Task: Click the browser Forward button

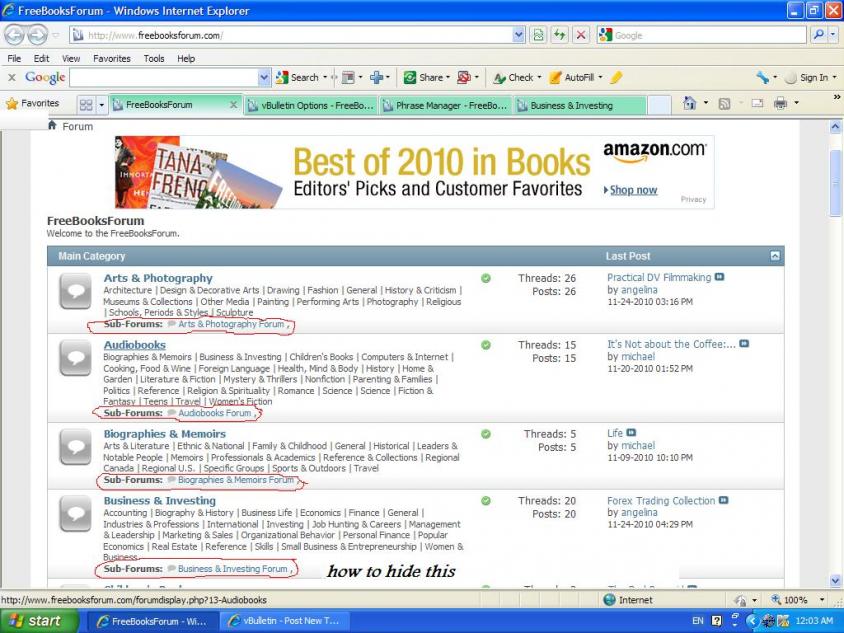Action: (x=37, y=36)
